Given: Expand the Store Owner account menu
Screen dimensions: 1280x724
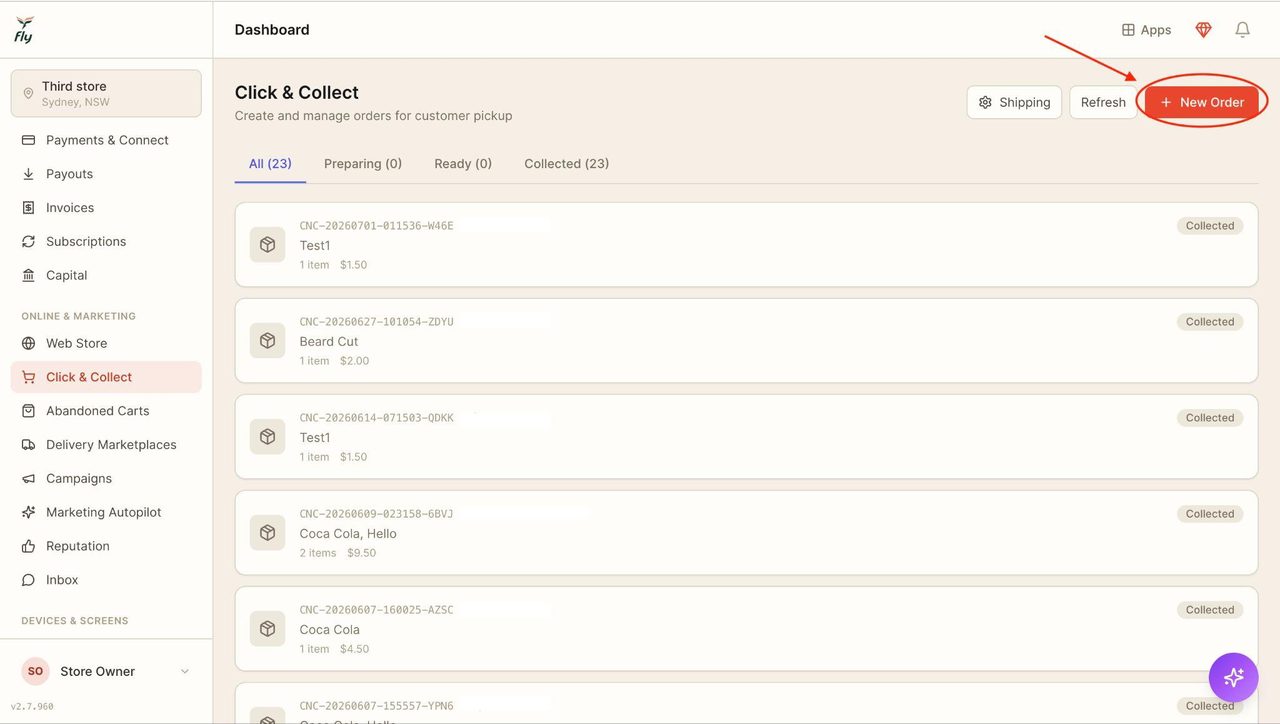Looking at the screenshot, I should 106,672.
